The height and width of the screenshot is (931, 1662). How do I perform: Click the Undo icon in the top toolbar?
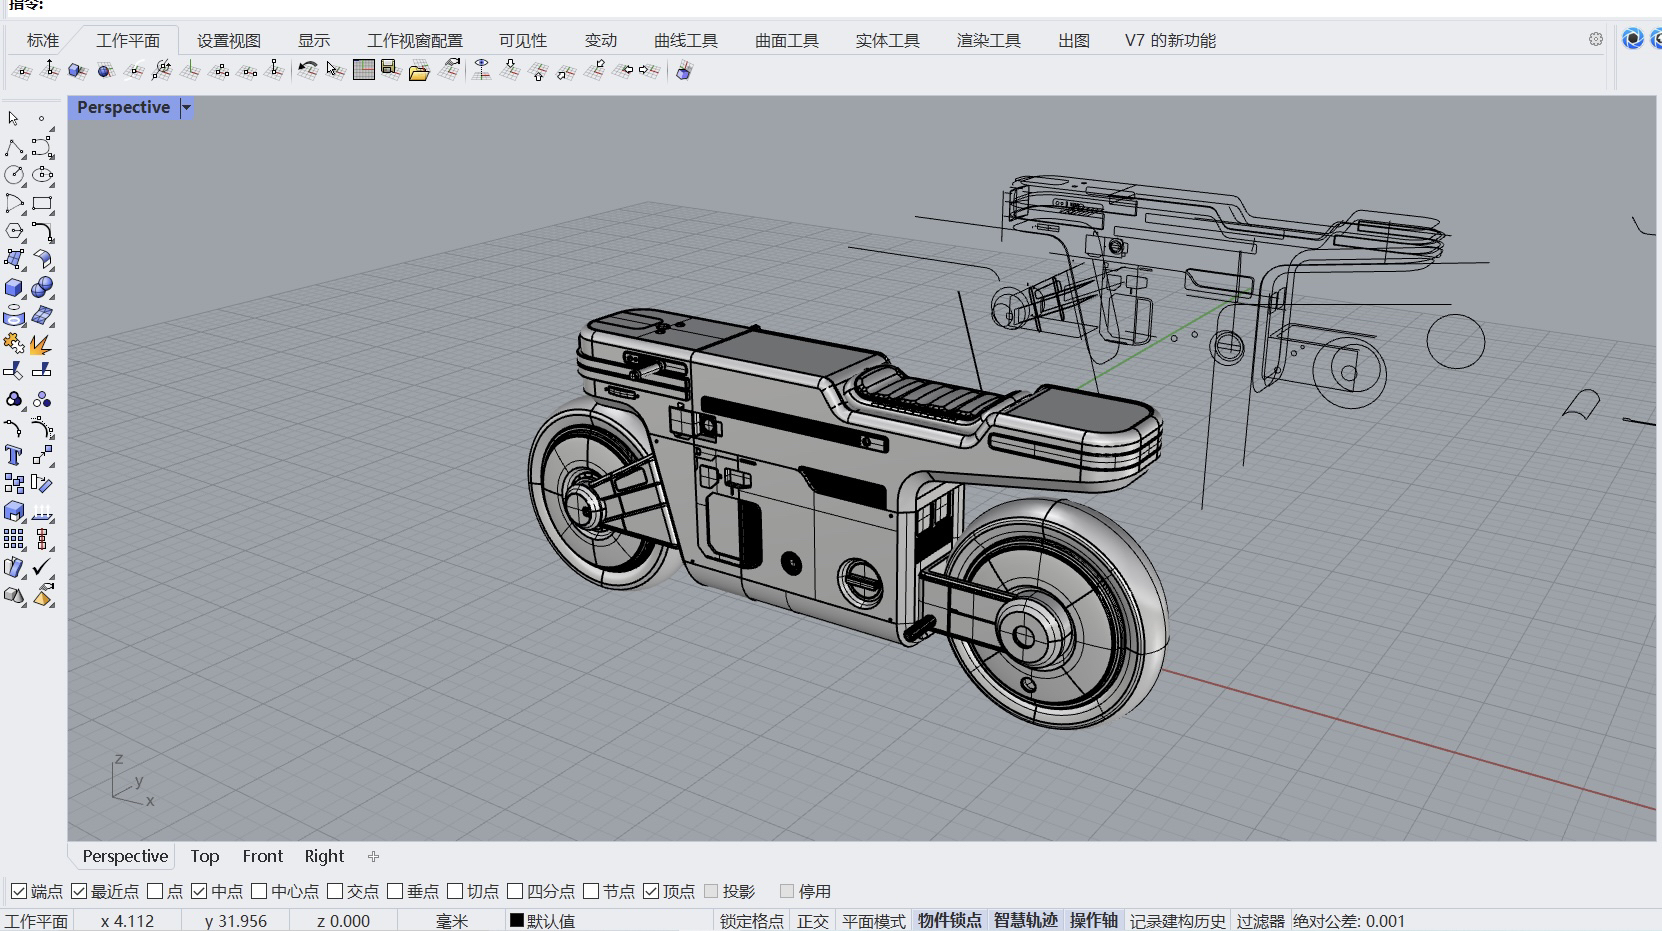pos(308,70)
